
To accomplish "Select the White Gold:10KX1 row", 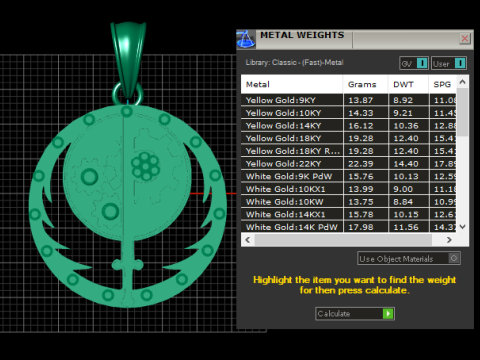I will pyautogui.click(x=349, y=189).
